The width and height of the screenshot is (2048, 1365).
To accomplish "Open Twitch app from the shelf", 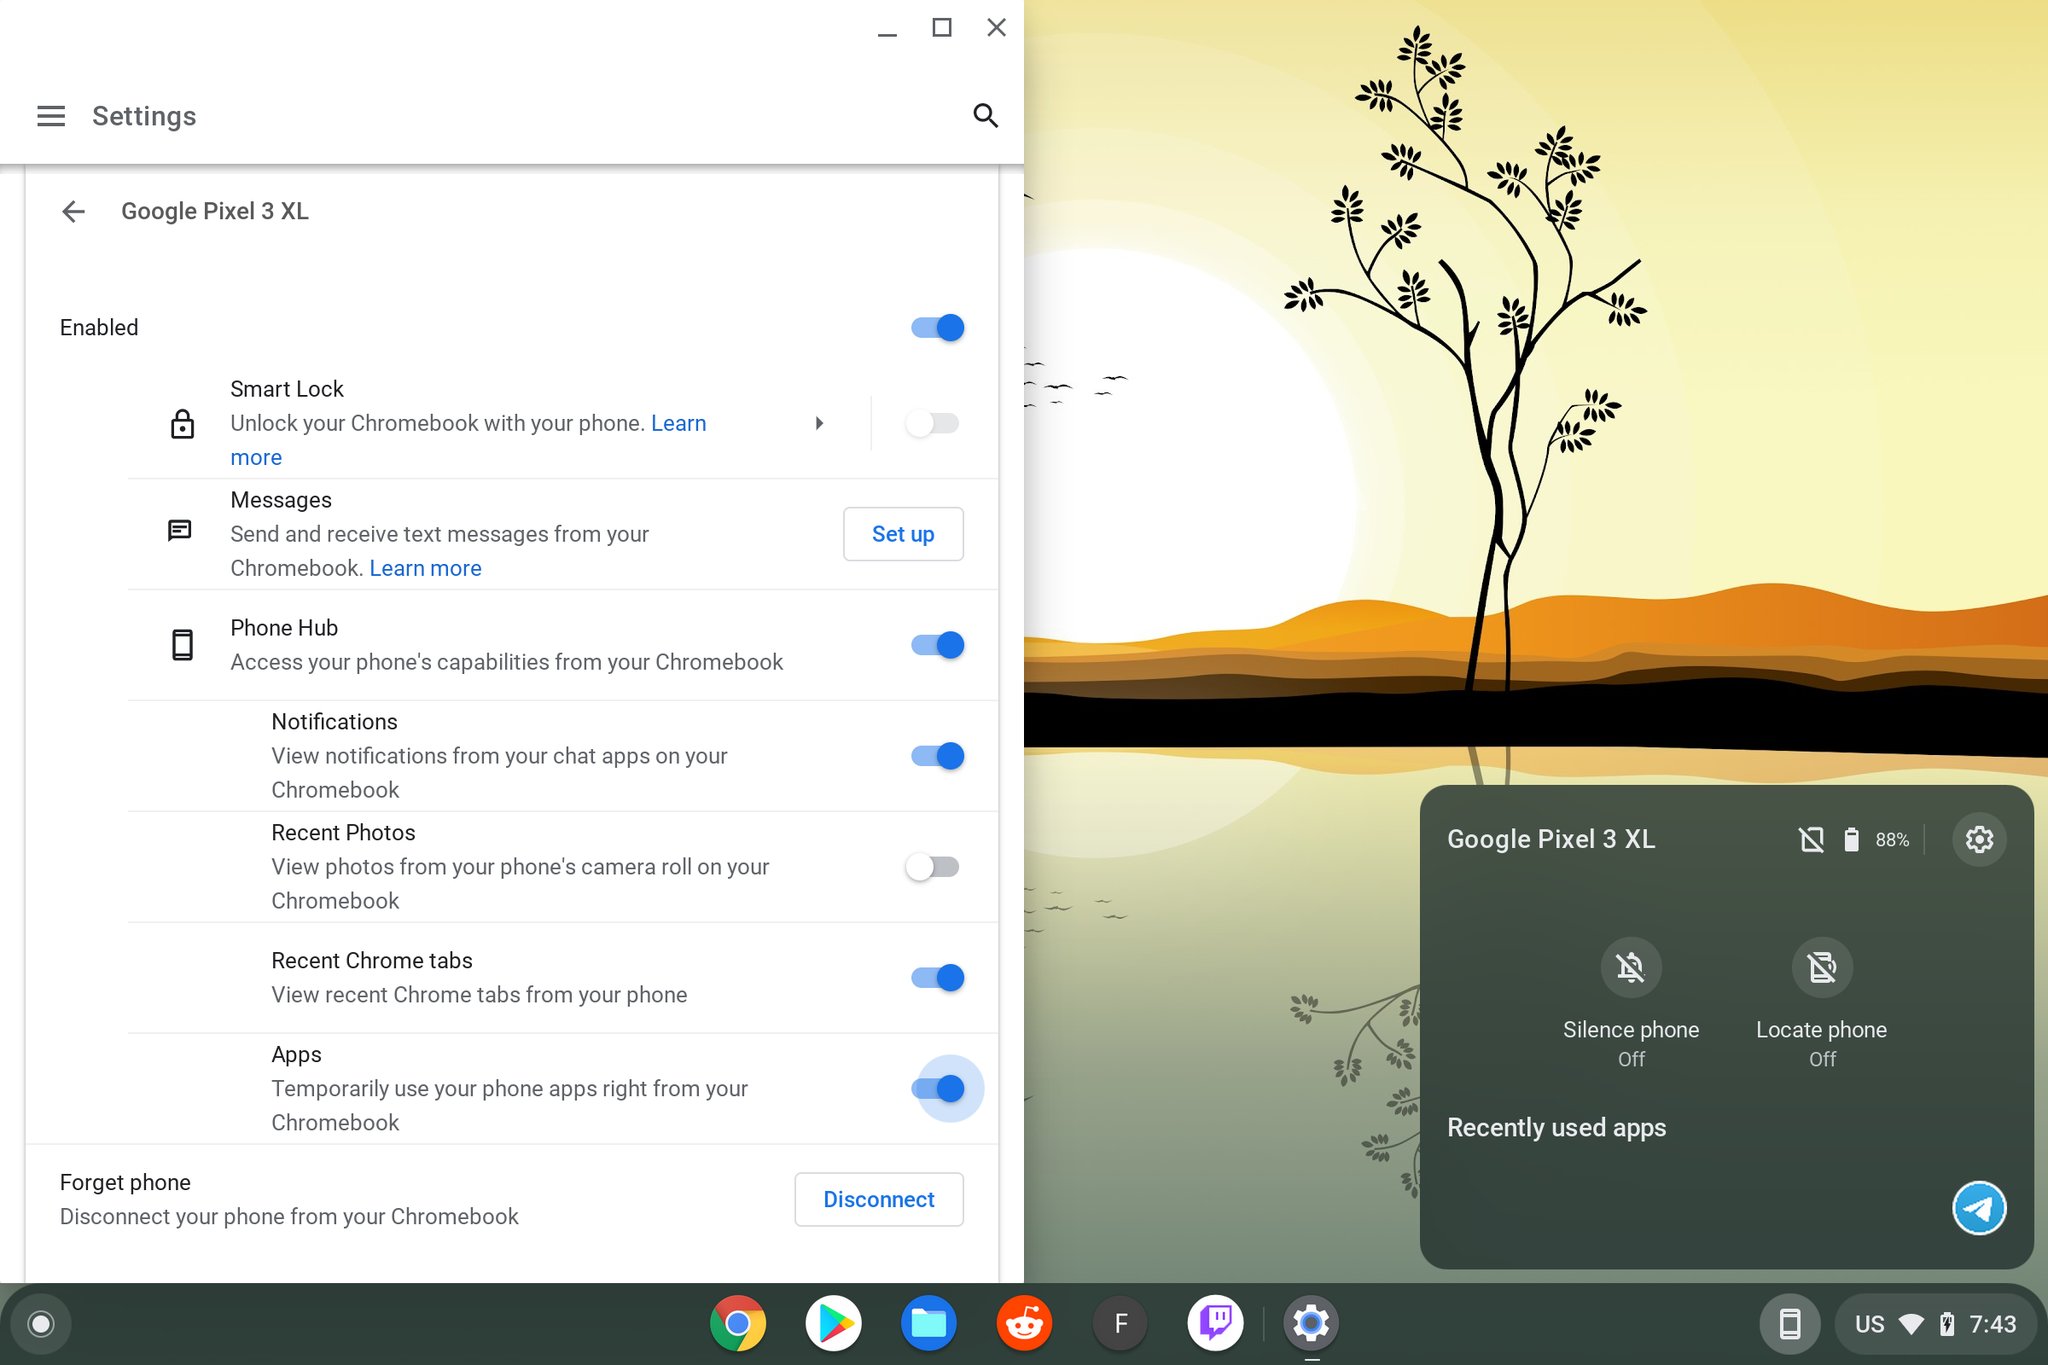I will tap(1215, 1323).
